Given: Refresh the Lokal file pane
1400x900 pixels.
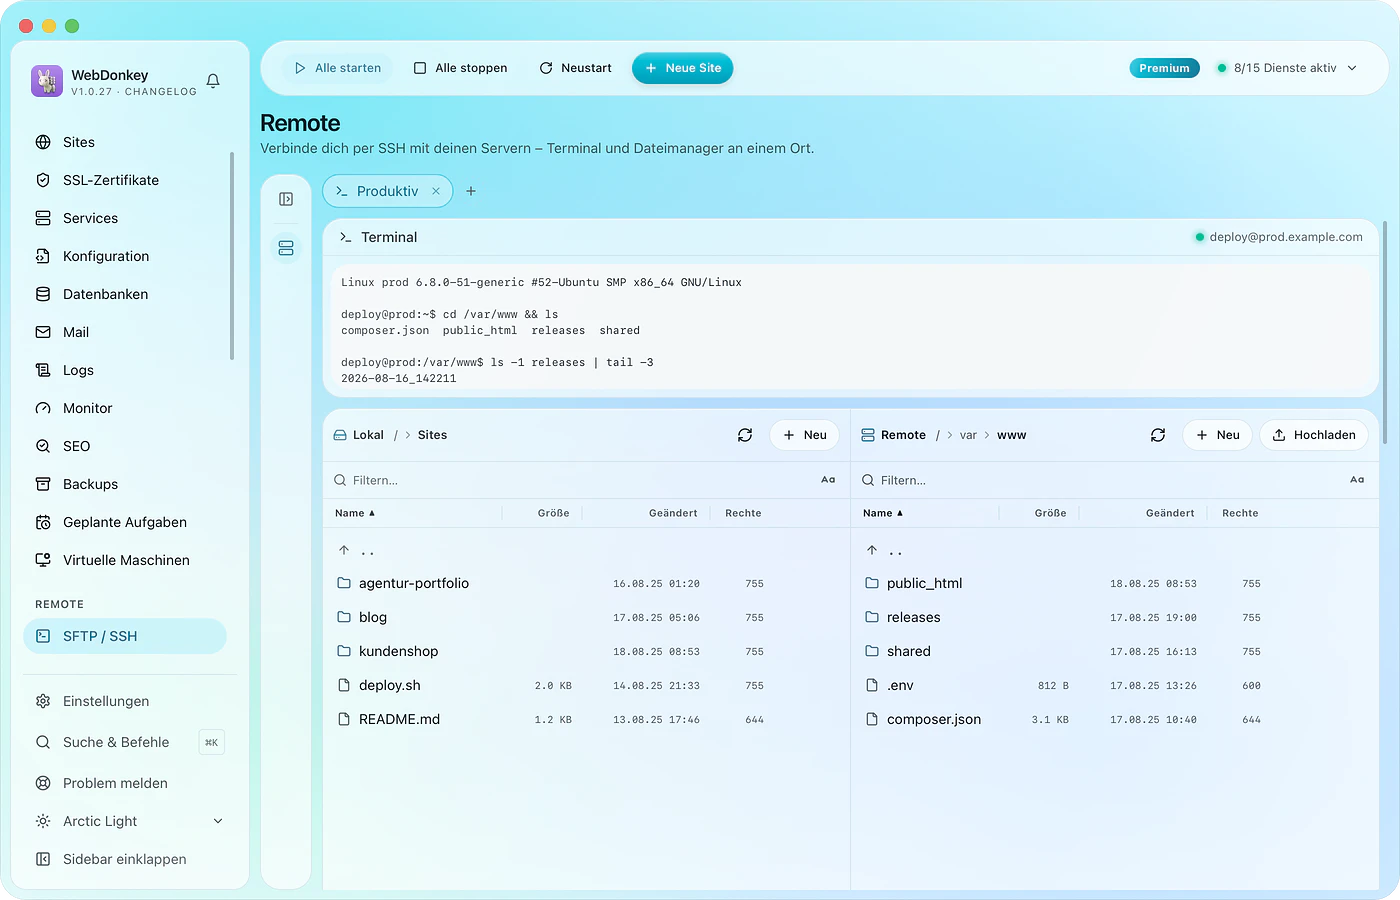Looking at the screenshot, I should [x=745, y=435].
